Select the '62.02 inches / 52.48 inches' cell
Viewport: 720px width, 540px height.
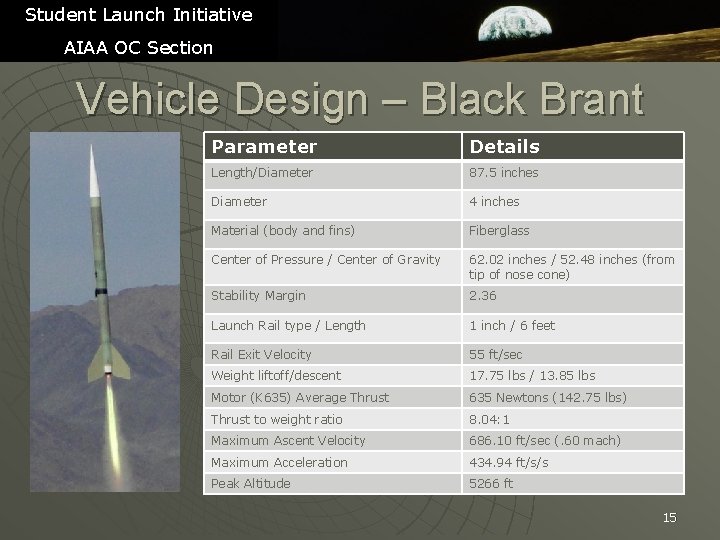[x=573, y=267]
